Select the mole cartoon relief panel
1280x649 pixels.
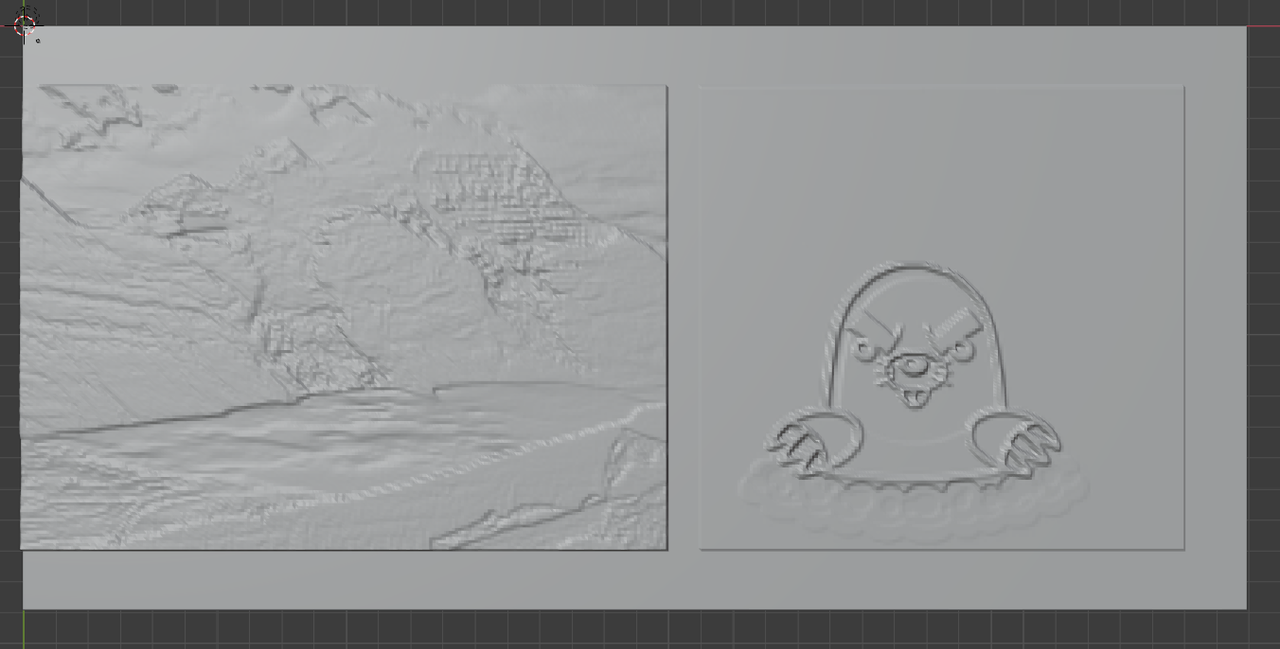click(x=941, y=317)
